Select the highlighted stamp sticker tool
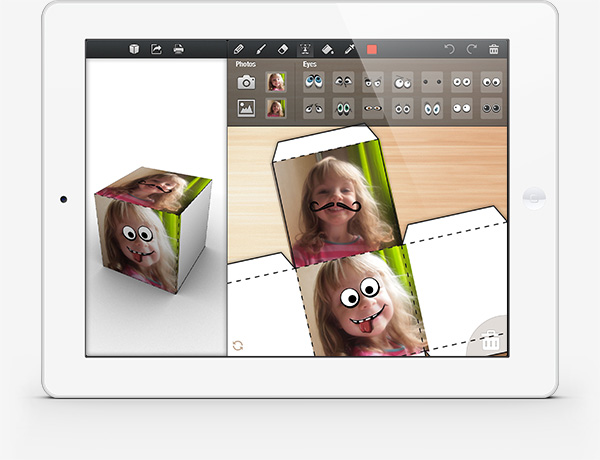Screen dimensions: 600x460 click(x=305, y=48)
